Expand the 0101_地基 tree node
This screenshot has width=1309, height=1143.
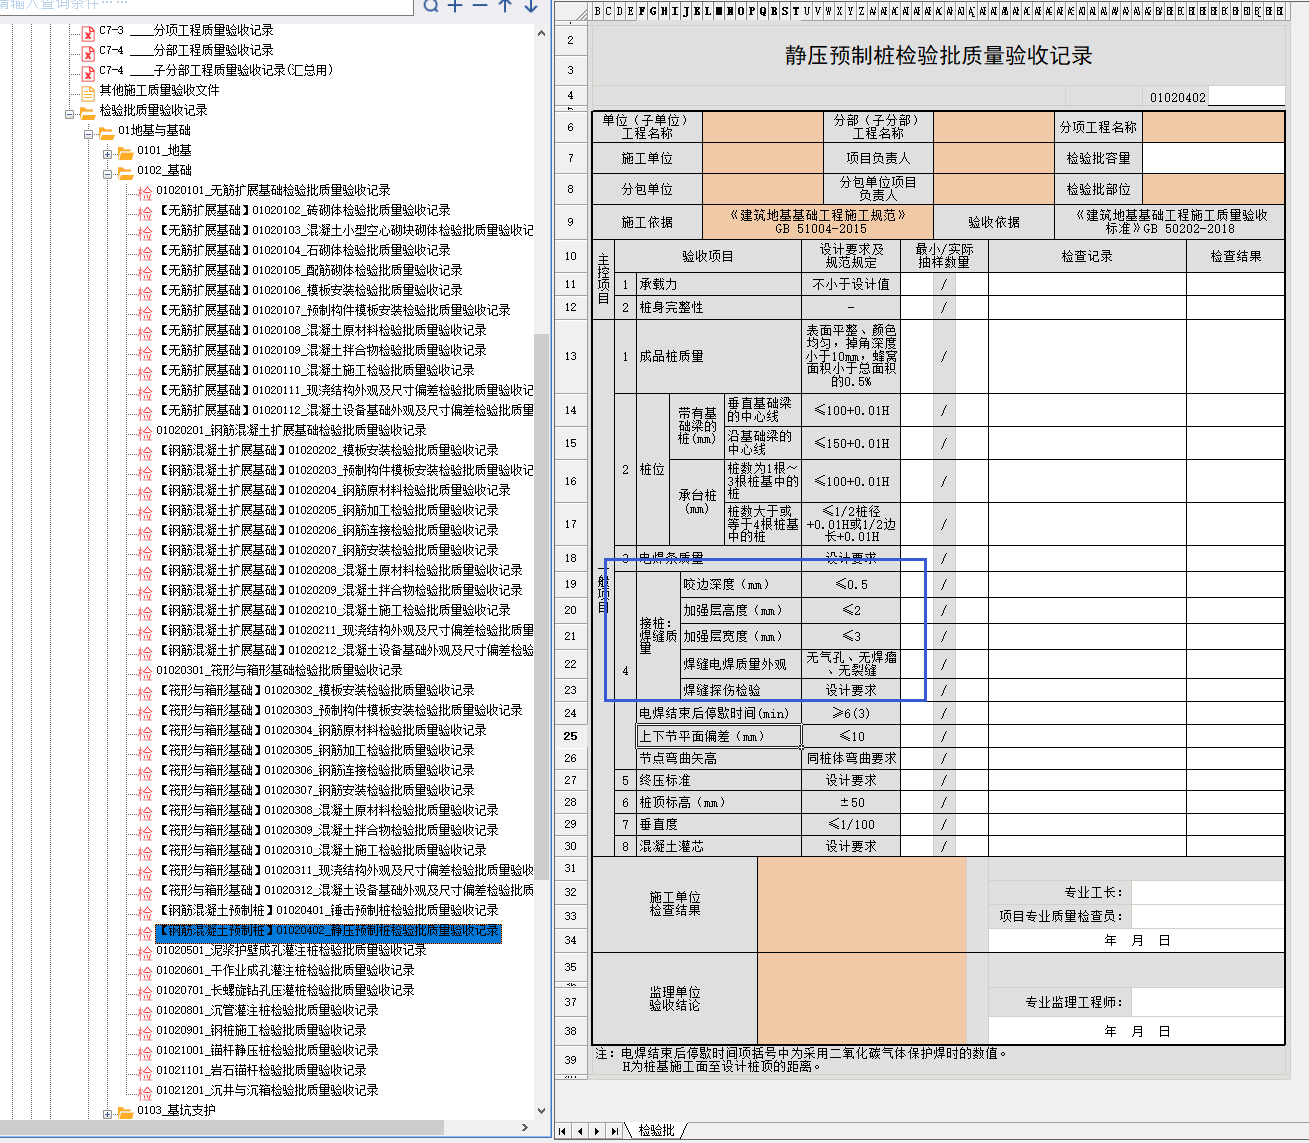coord(108,153)
